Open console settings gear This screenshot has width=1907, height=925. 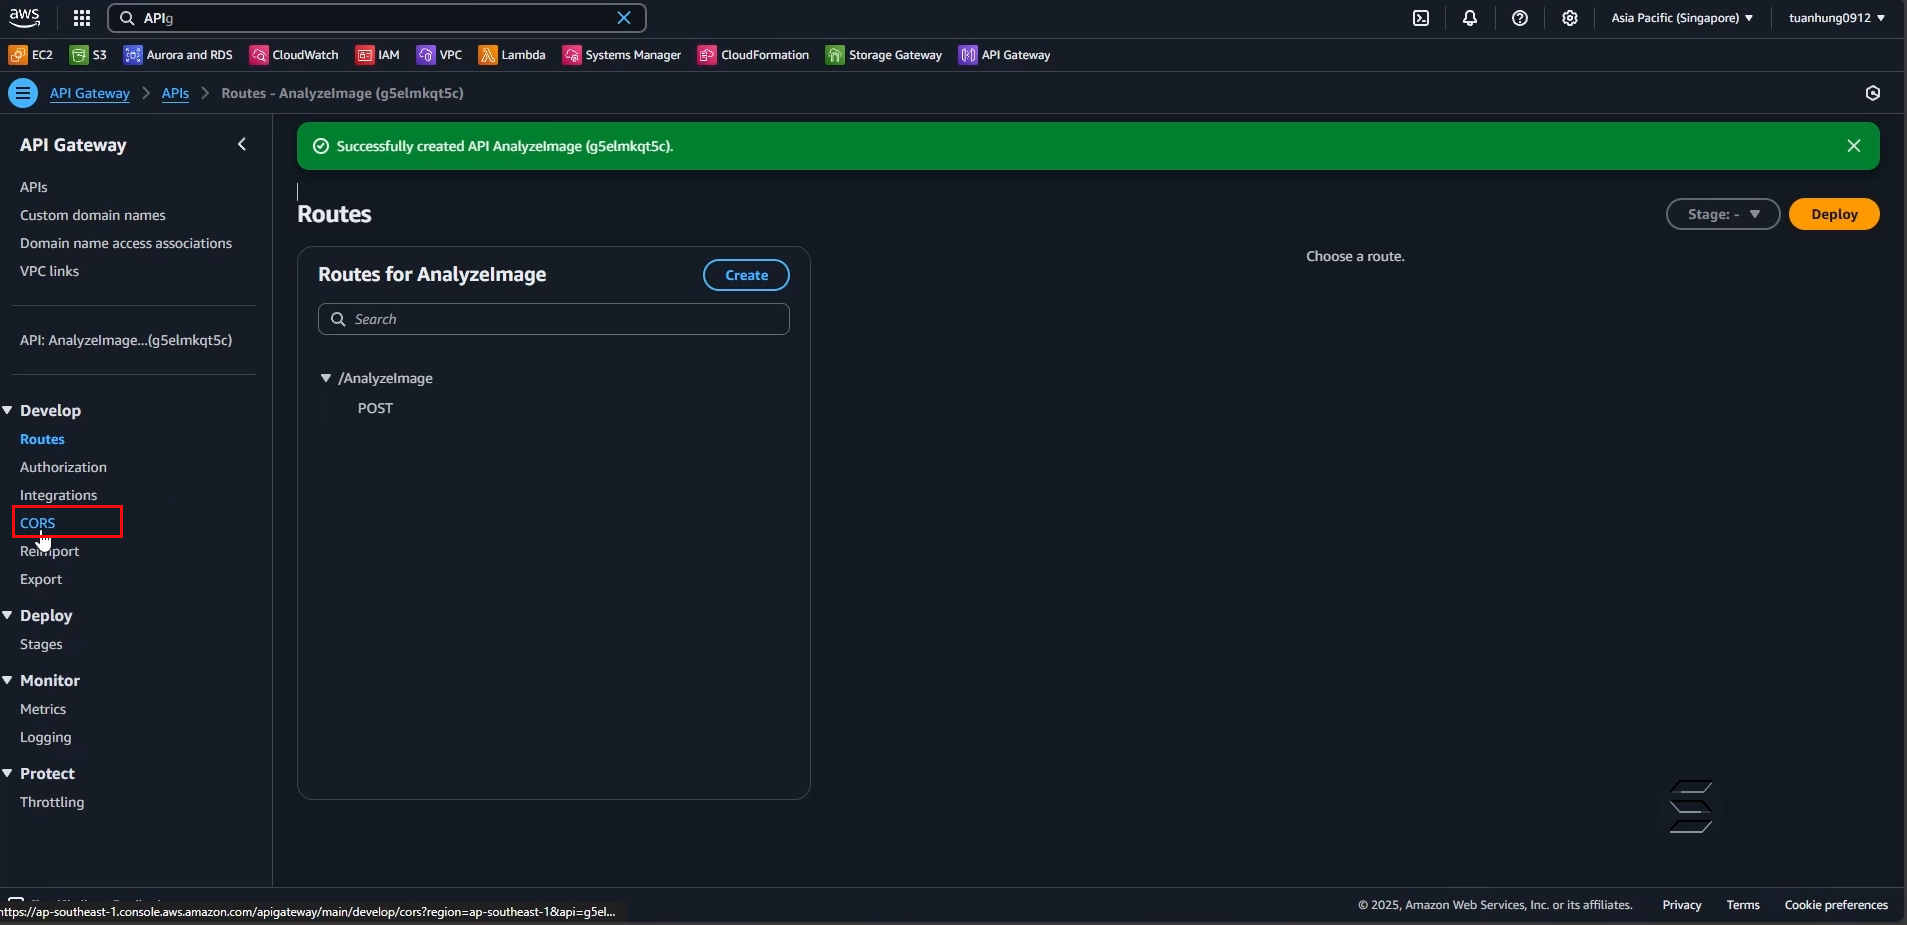tap(1570, 18)
